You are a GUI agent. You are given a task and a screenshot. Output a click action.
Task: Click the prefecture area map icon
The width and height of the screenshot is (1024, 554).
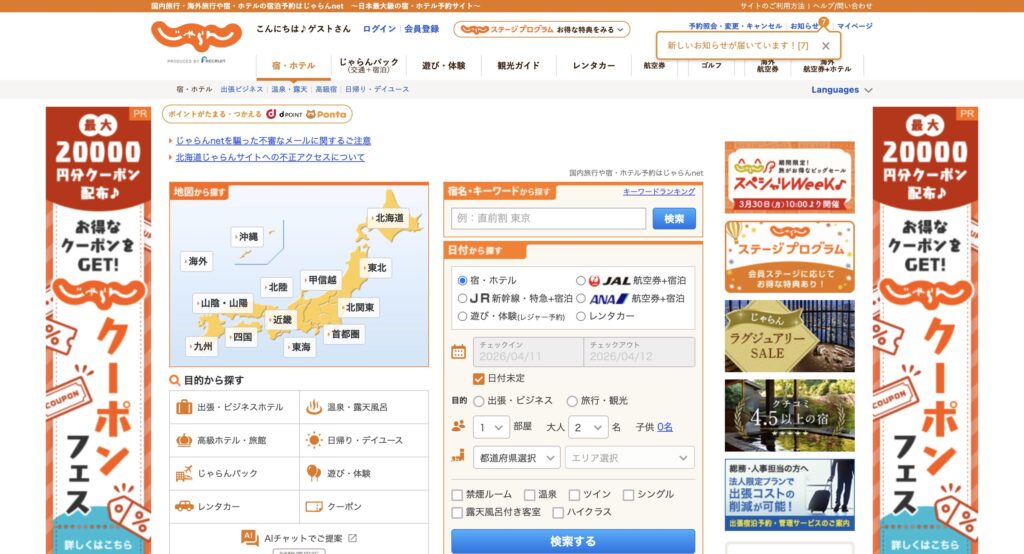[458, 456]
